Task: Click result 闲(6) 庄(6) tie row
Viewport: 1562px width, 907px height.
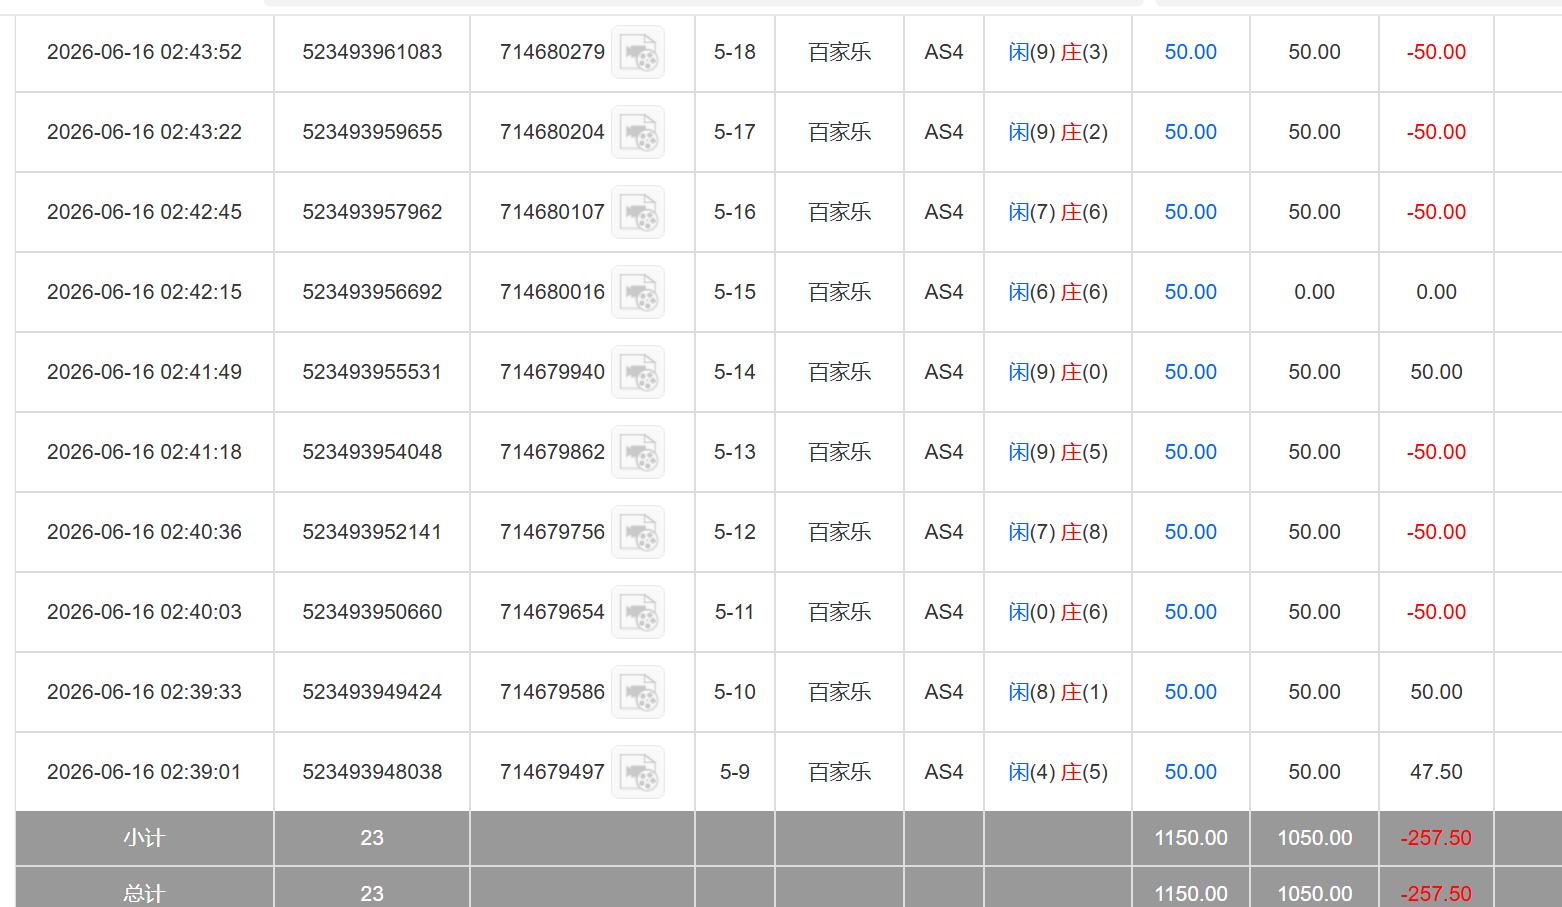Action: coord(1058,292)
